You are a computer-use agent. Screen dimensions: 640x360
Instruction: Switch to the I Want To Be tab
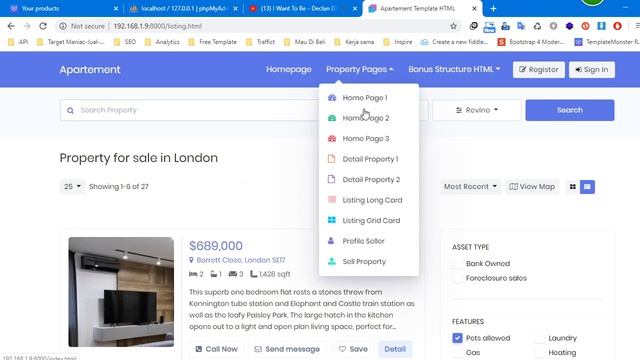pos(302,8)
